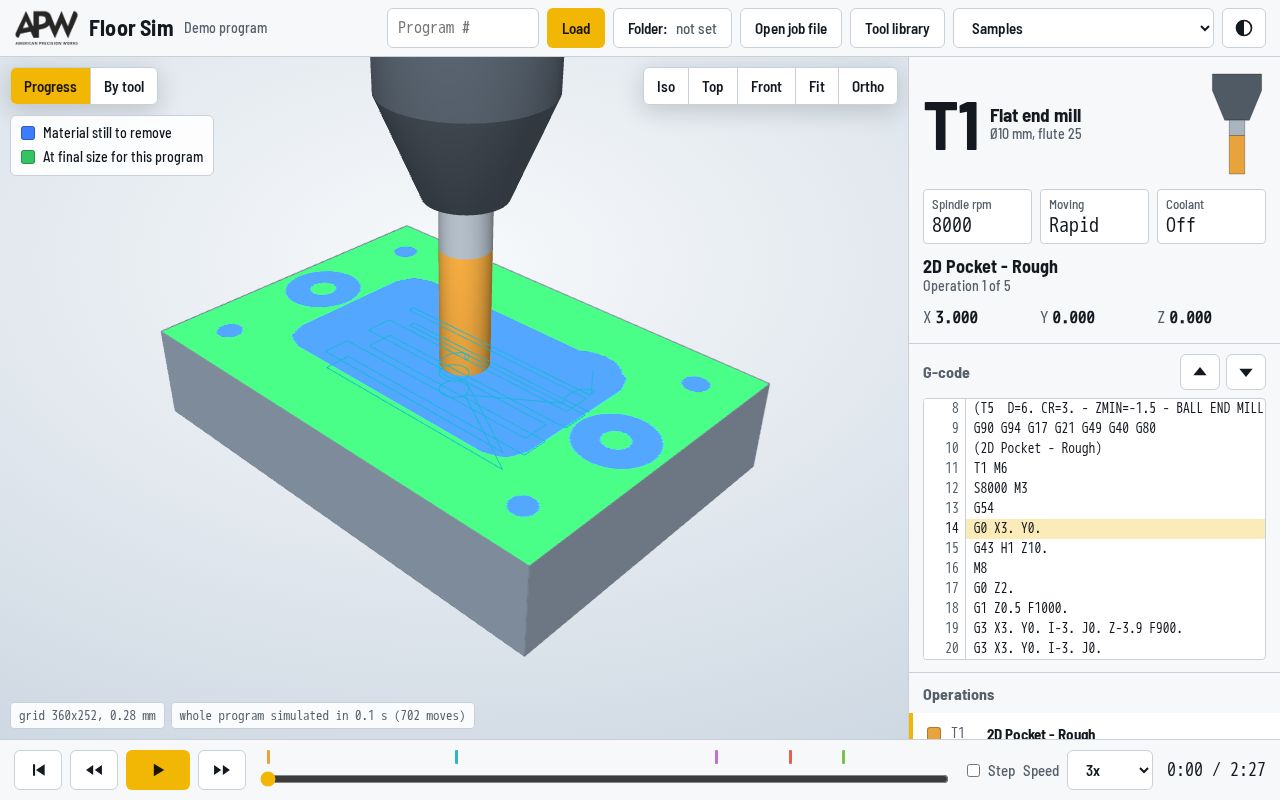This screenshot has width=1280, height=800.
Task: Start playback with the play button
Action: point(158,770)
